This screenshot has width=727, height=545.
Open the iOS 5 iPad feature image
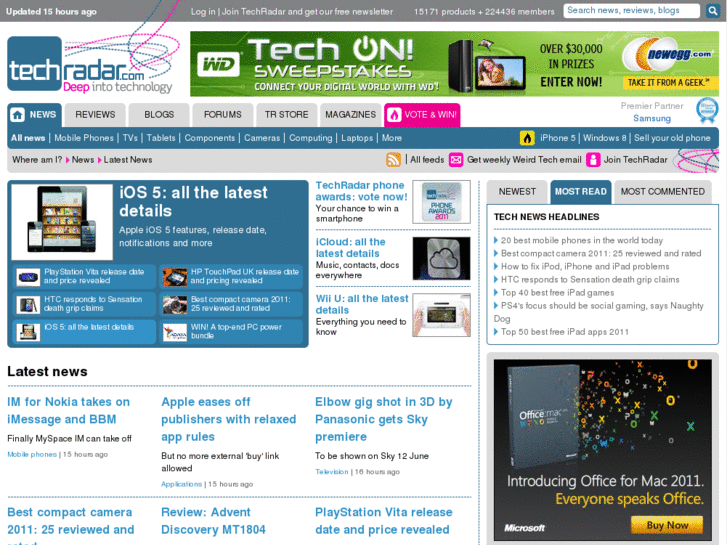point(62,222)
